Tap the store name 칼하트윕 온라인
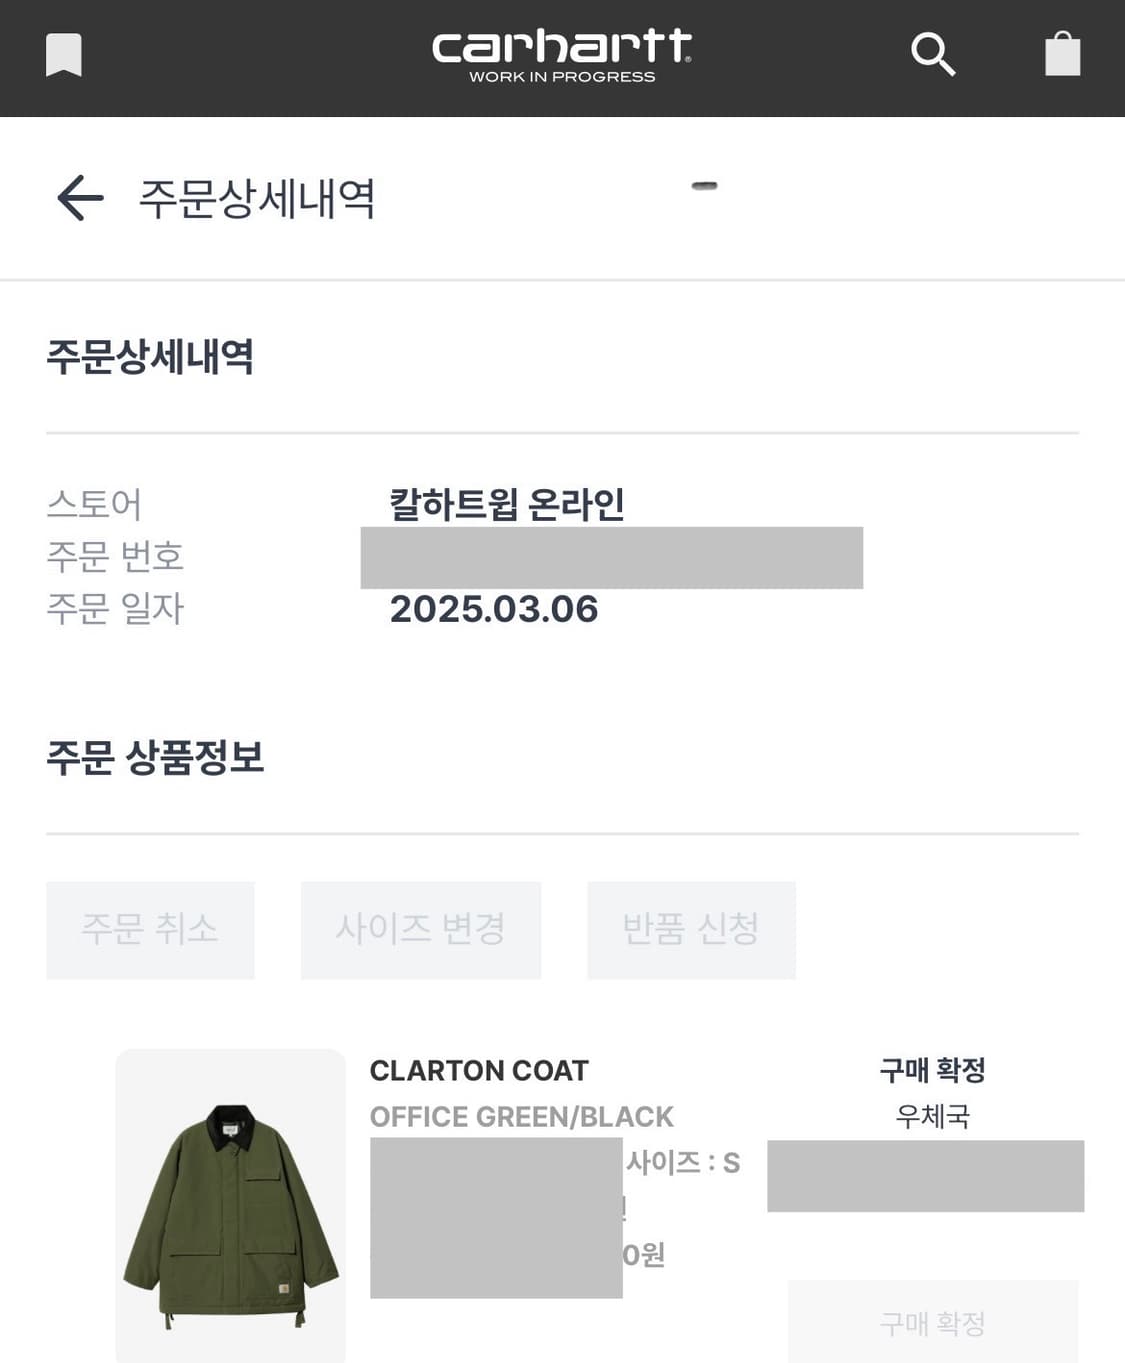 508,505
